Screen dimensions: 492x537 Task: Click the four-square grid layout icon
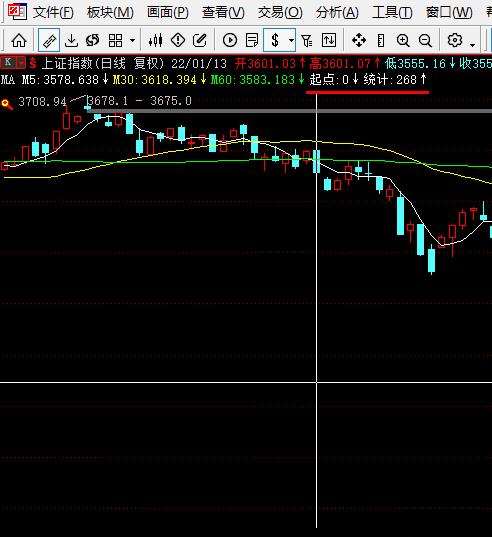115,40
